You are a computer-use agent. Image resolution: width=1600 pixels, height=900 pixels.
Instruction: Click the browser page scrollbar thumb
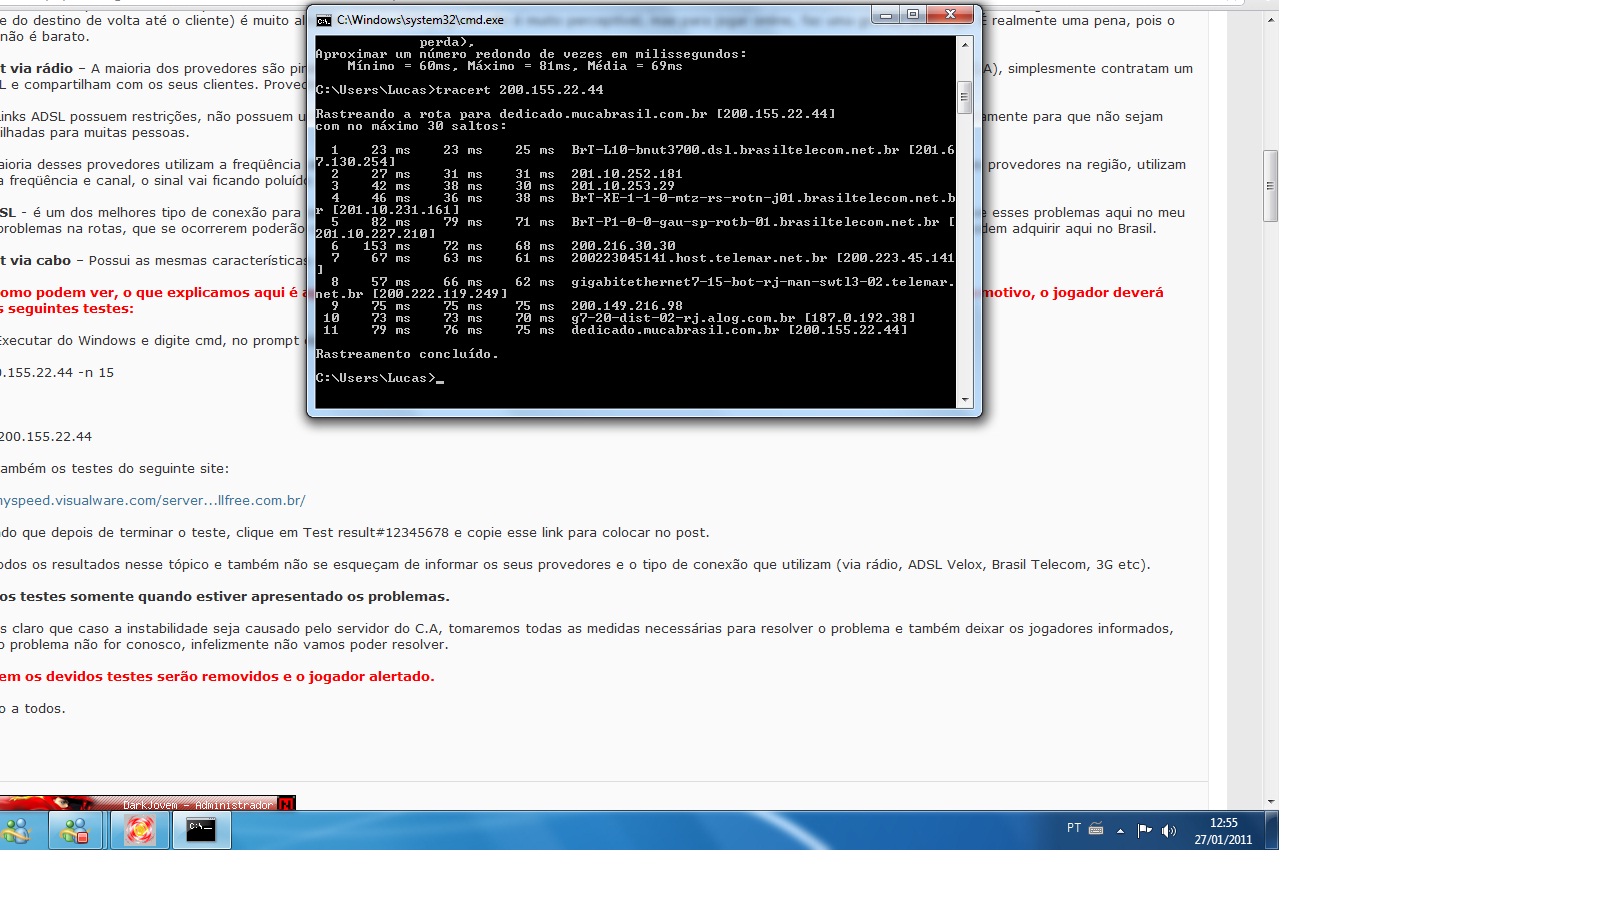[x=1271, y=185]
